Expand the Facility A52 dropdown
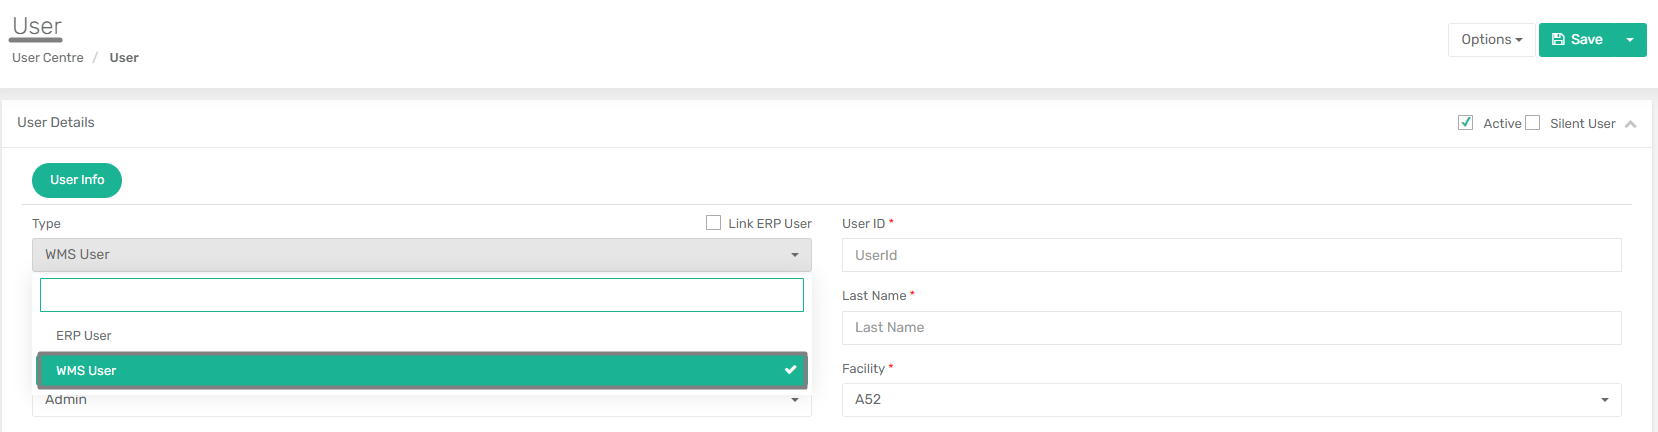This screenshot has height=432, width=1658. coord(1232,400)
